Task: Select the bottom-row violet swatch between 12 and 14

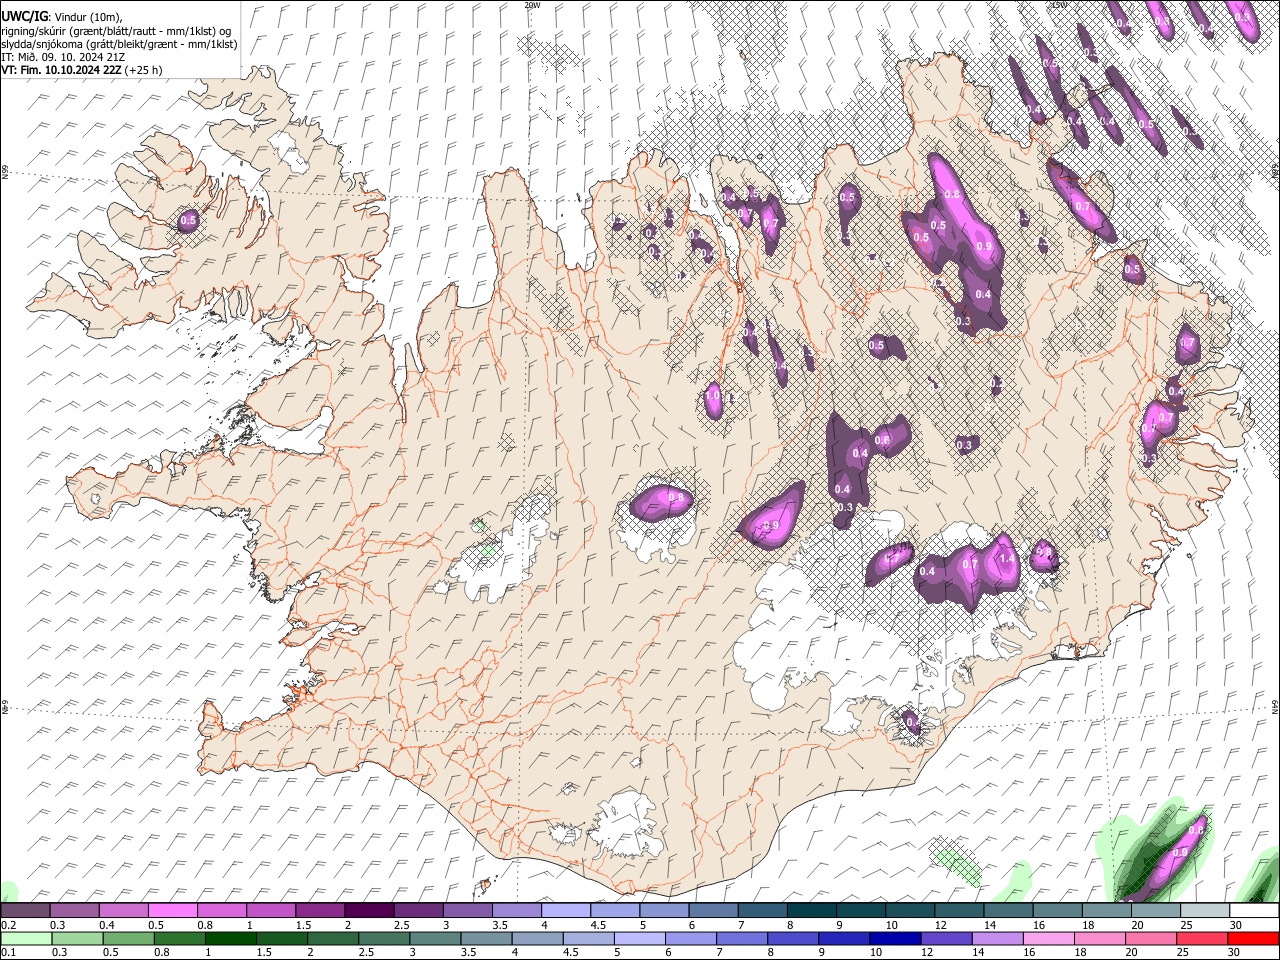Action: tap(946, 938)
